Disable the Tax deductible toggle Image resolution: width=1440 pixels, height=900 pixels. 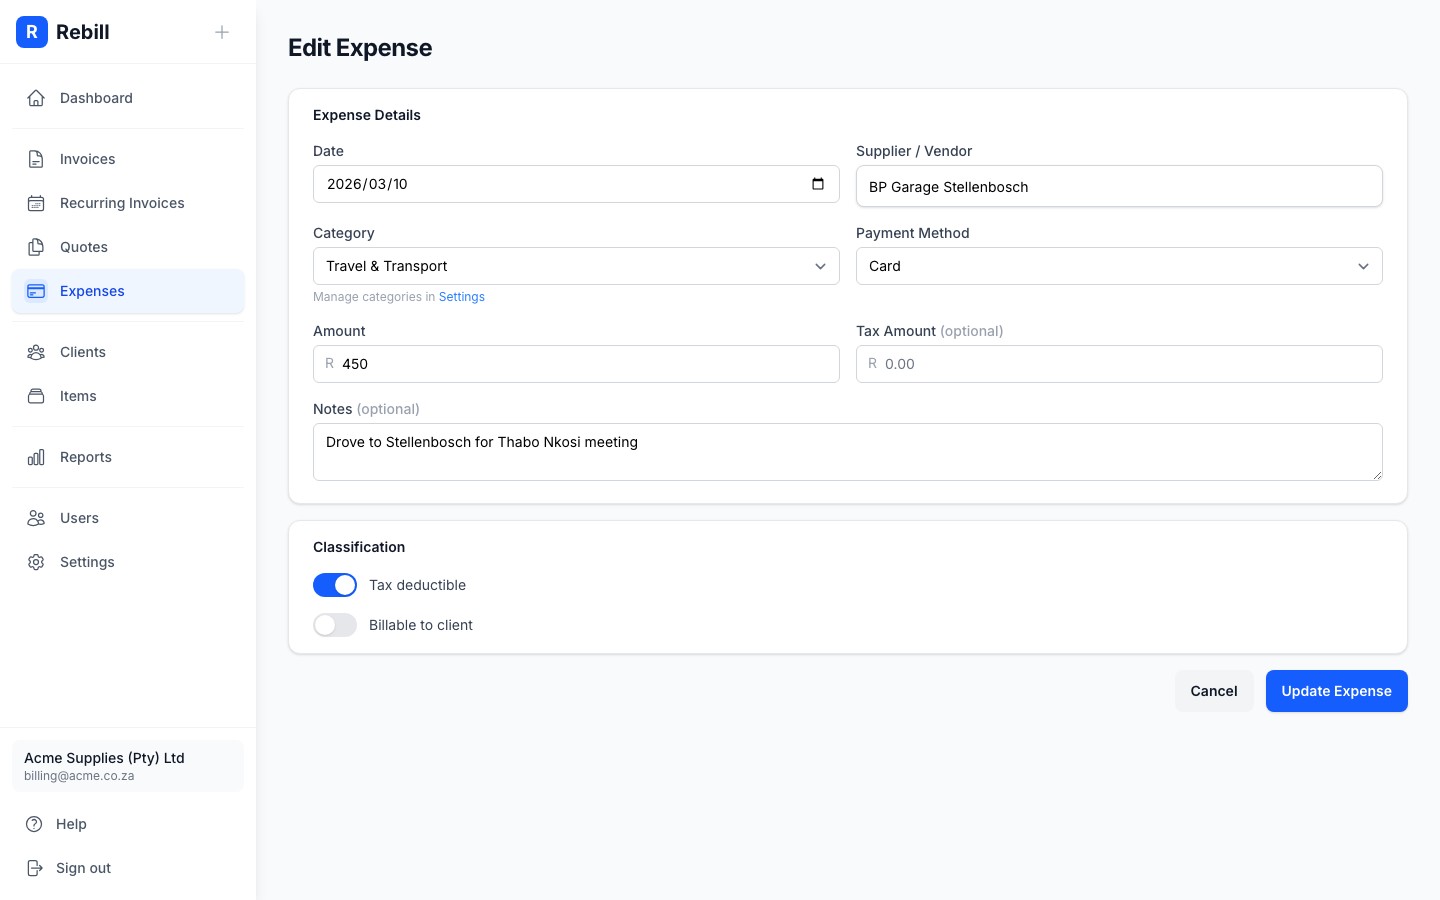(x=335, y=585)
